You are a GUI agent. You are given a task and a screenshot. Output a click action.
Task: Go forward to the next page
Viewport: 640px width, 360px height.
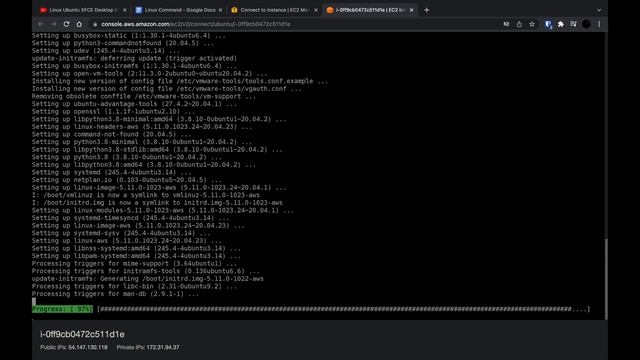point(53,24)
